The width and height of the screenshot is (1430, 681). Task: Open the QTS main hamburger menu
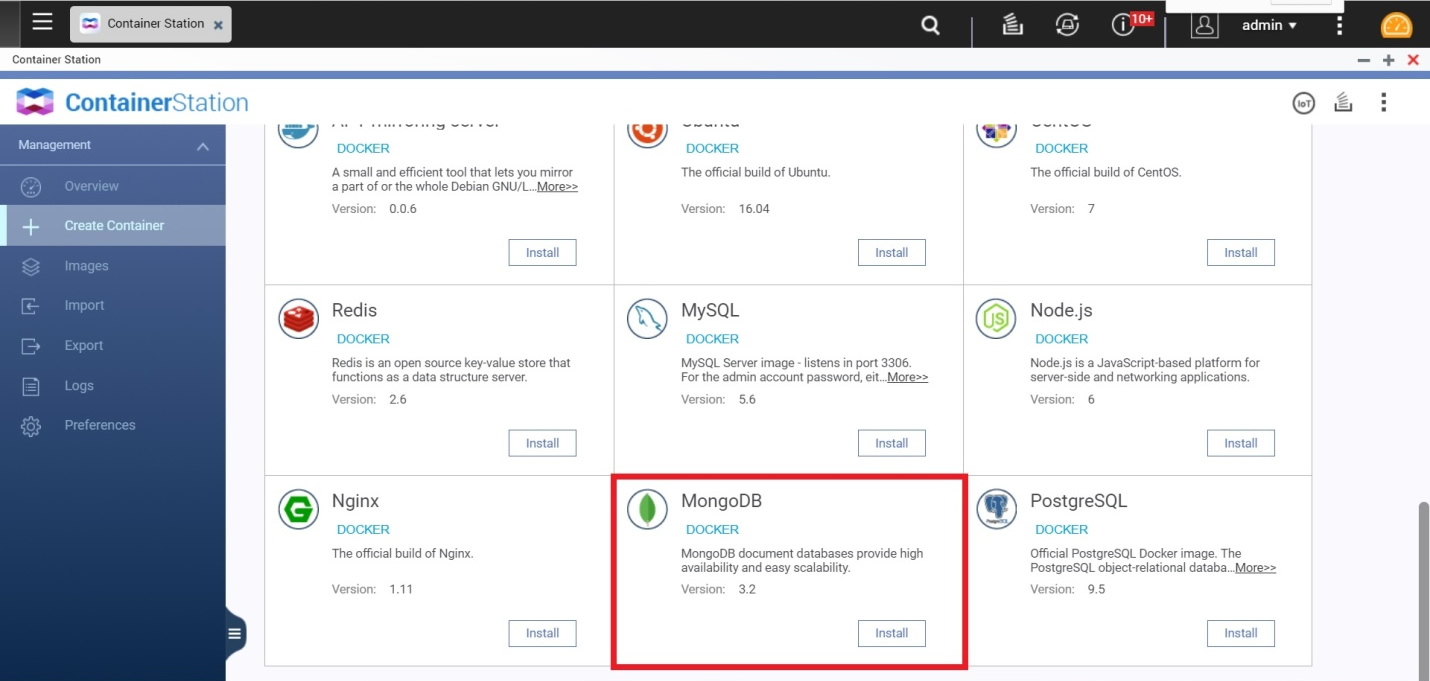point(42,22)
